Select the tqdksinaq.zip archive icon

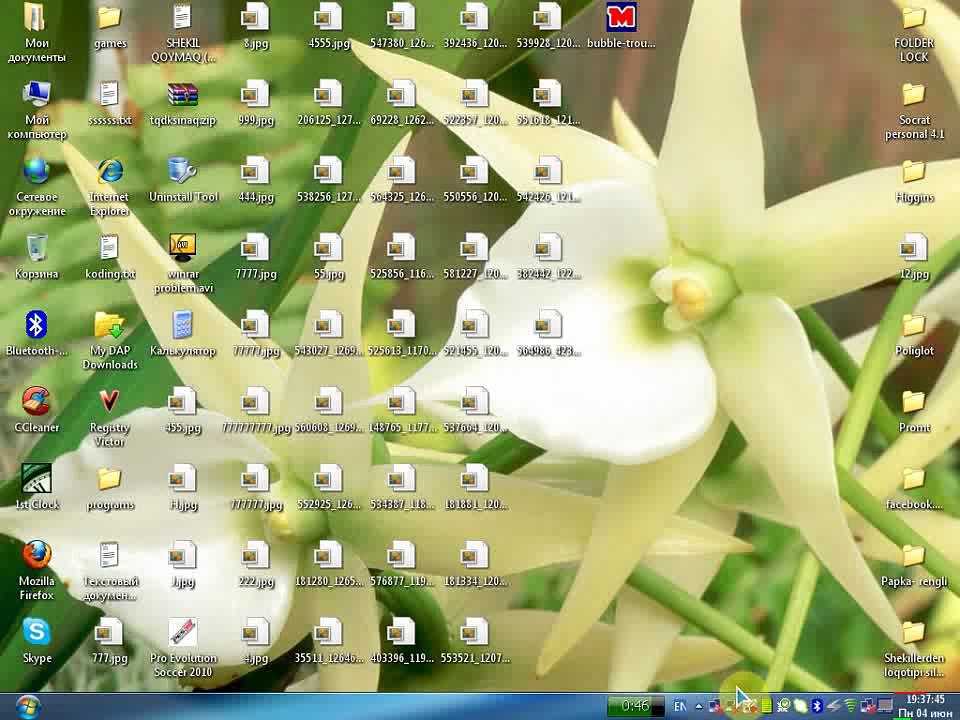[182, 94]
